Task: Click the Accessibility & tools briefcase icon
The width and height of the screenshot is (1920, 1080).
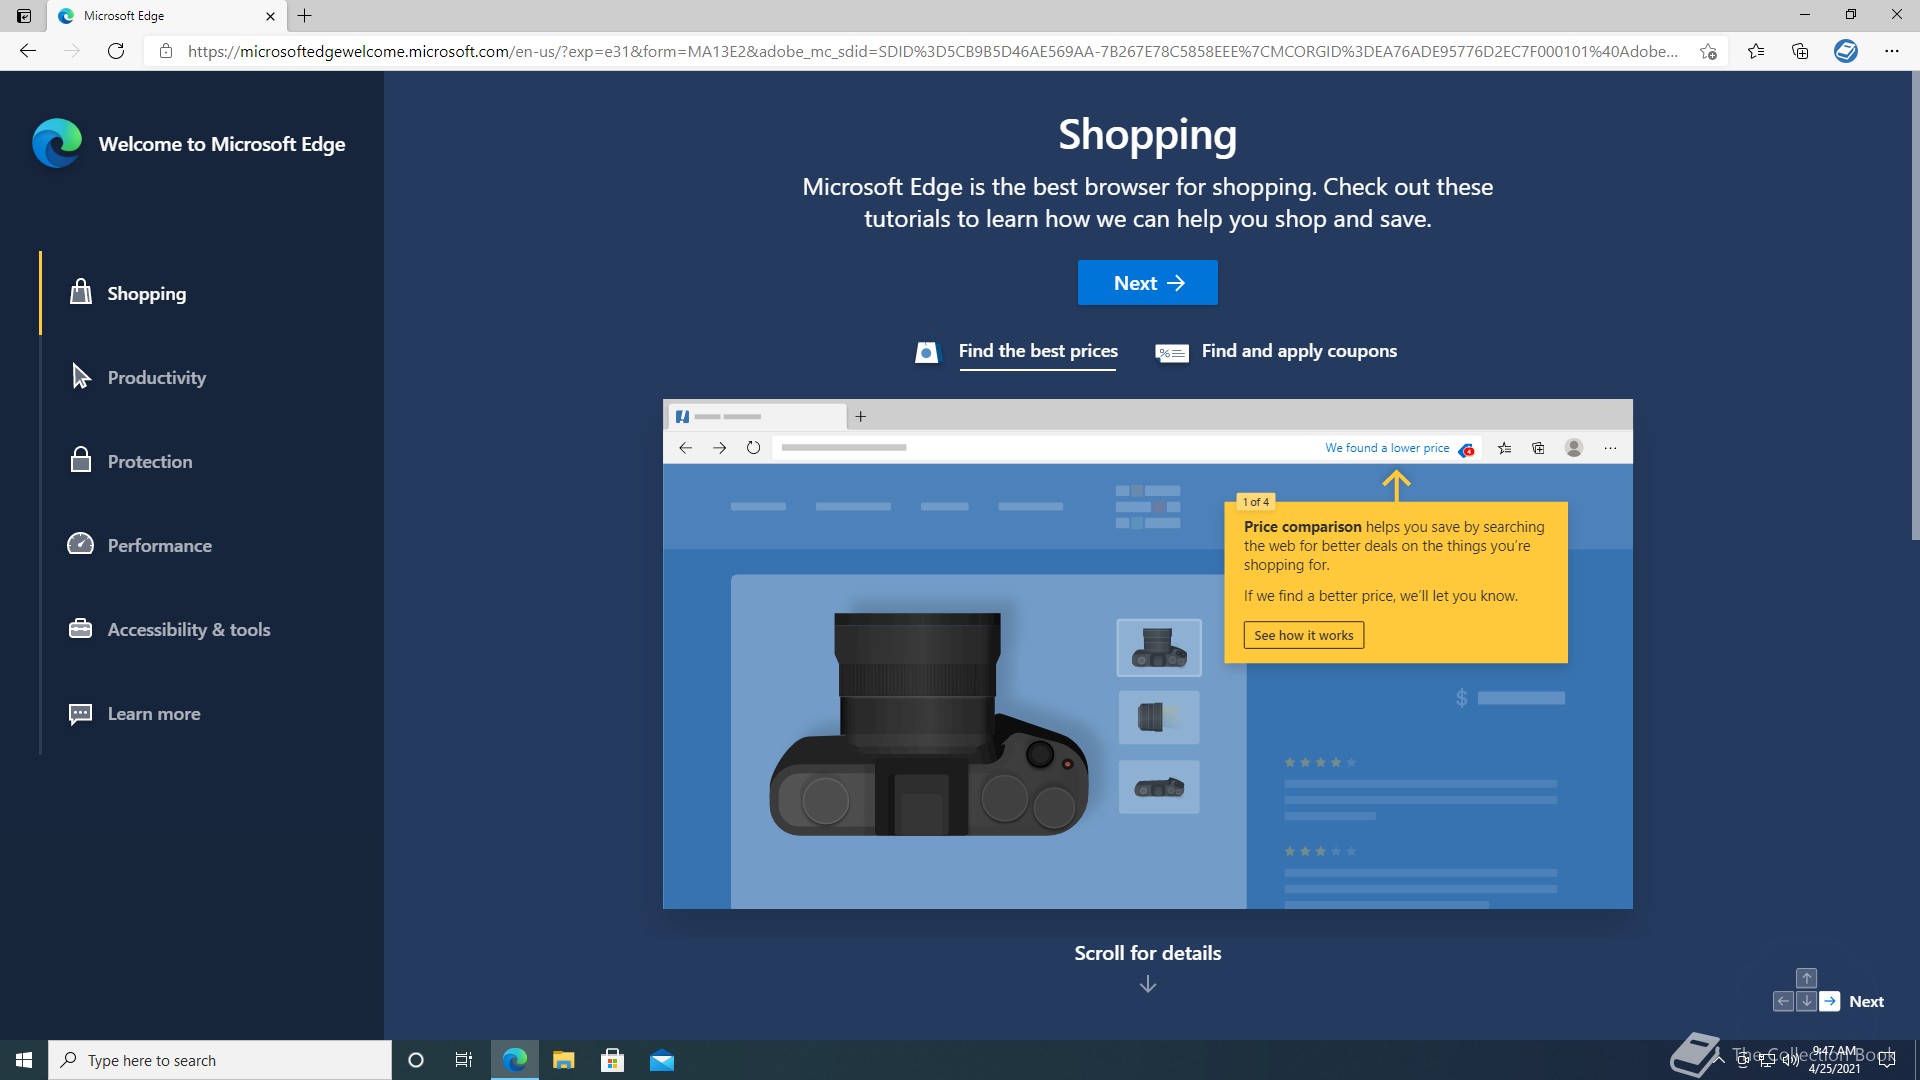Action: pos(80,628)
